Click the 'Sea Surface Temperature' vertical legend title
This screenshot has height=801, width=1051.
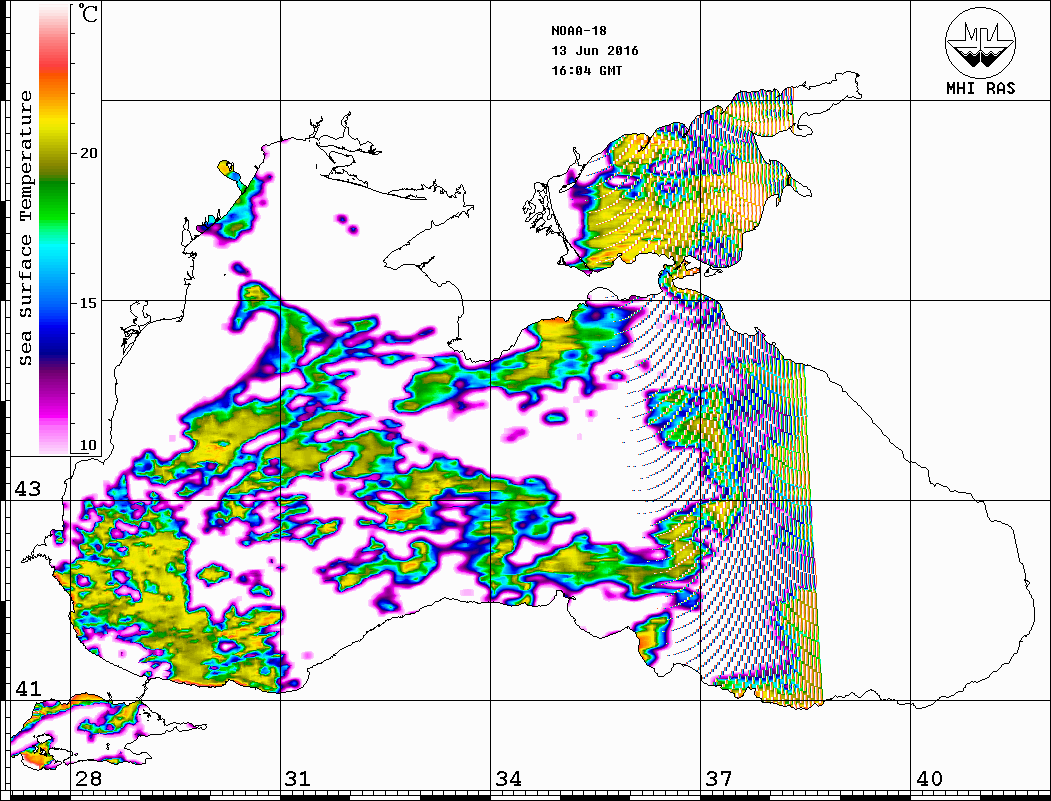click(x=26, y=228)
